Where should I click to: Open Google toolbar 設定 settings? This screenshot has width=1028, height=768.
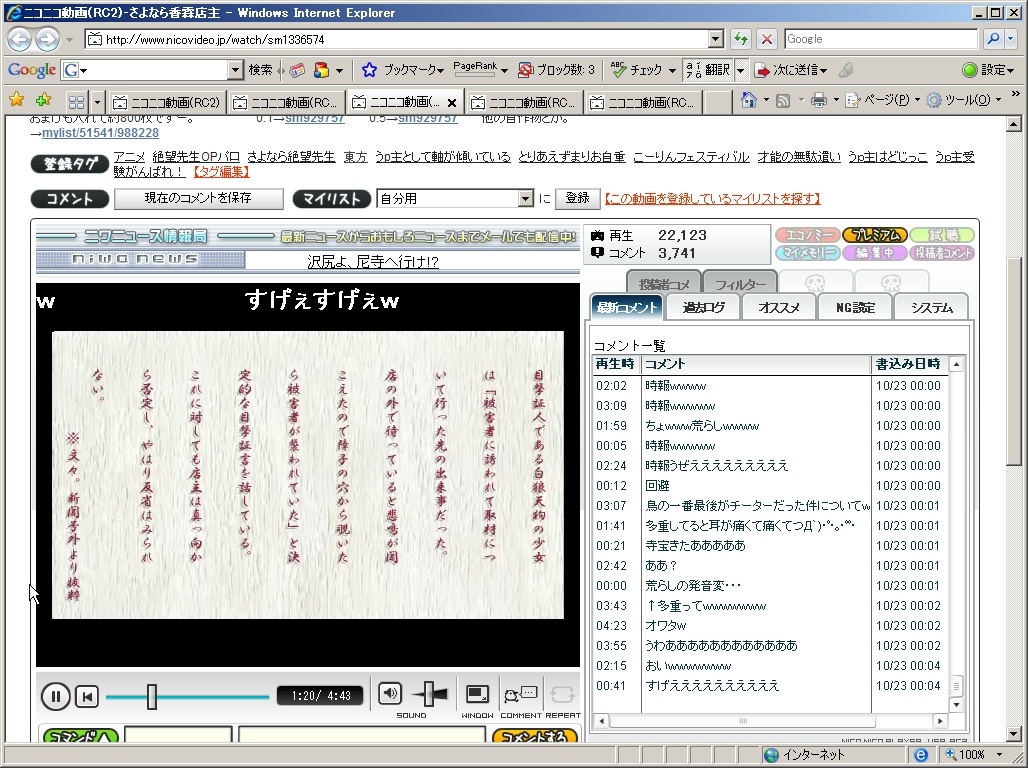(x=989, y=70)
